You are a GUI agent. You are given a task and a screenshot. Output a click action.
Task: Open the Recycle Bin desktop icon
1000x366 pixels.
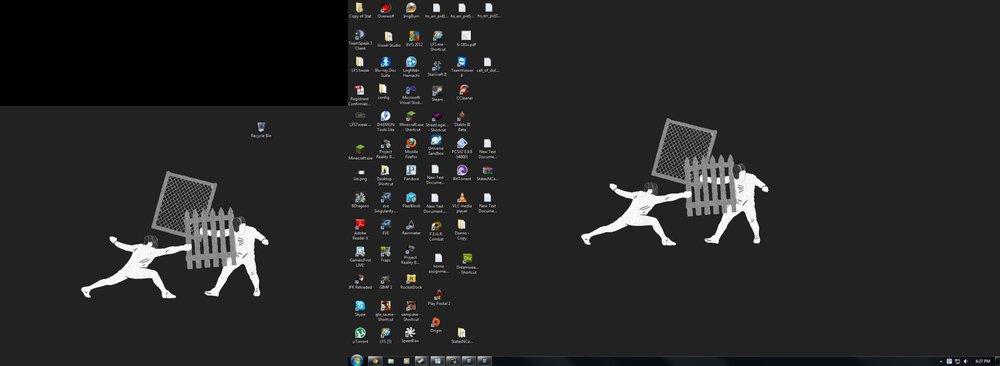coord(261,129)
